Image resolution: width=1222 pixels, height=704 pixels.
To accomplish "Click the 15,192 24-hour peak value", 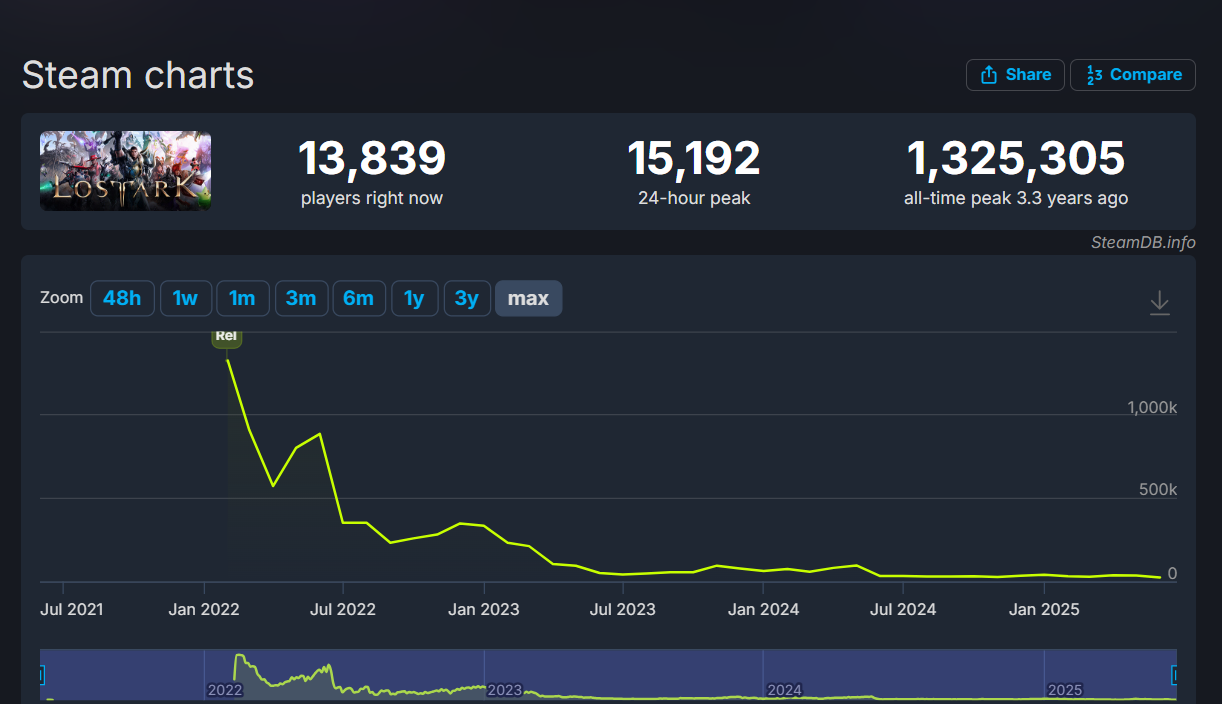I will coord(694,158).
